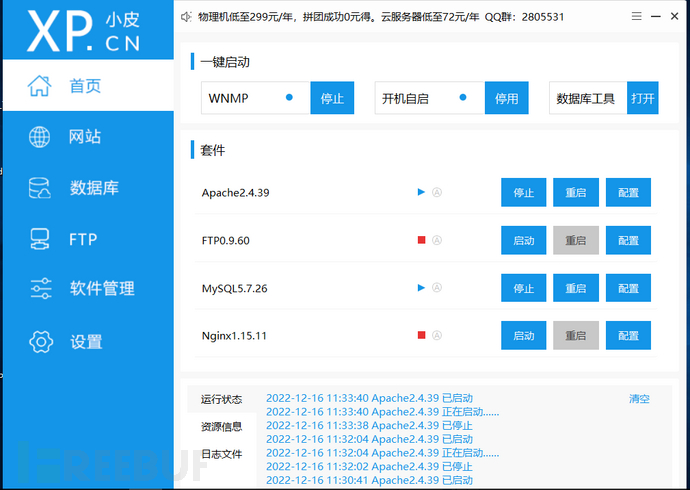
Task: Select the WNMP radio dot
Action: [289, 97]
